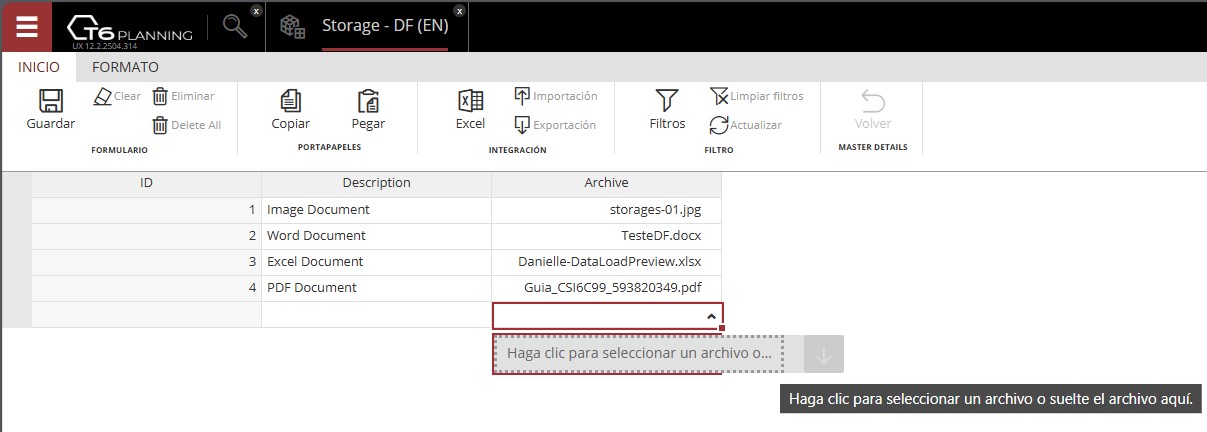Close the search tab
Image resolution: width=1207 pixels, height=432 pixels.
point(256,11)
